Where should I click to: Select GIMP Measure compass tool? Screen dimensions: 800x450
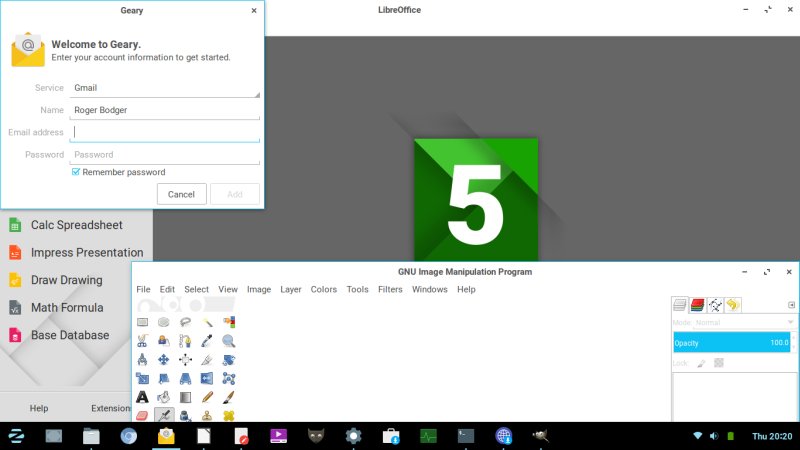click(142, 360)
